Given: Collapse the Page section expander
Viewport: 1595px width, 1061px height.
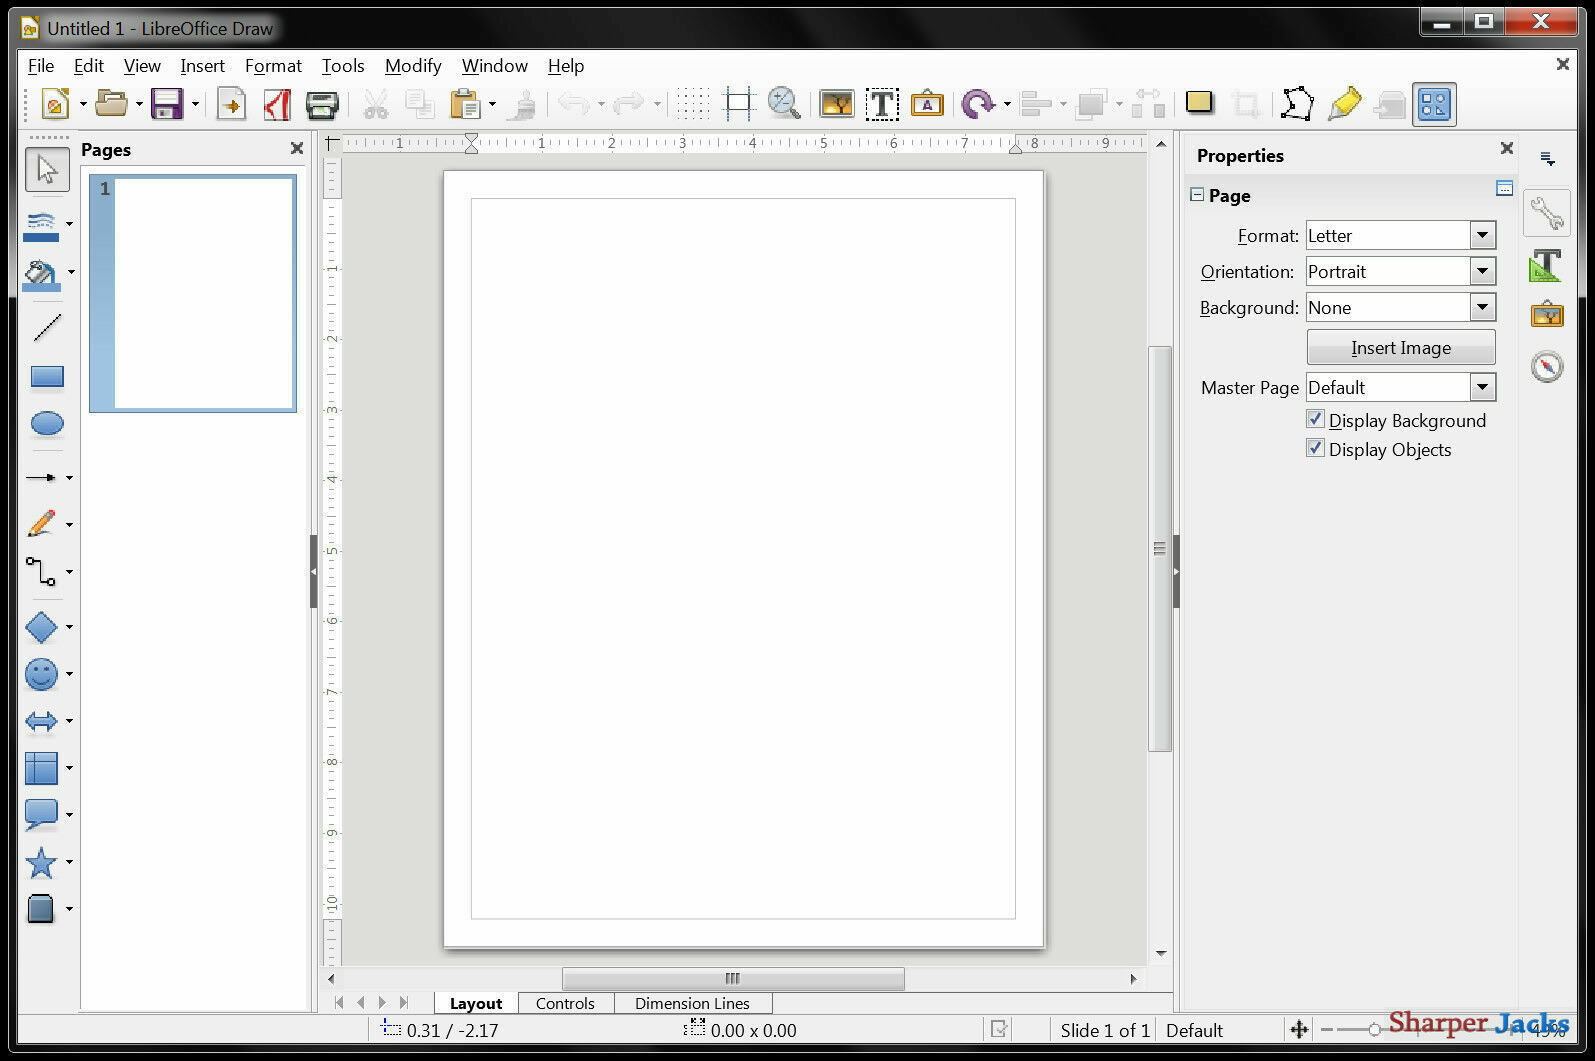Looking at the screenshot, I should click(1196, 195).
